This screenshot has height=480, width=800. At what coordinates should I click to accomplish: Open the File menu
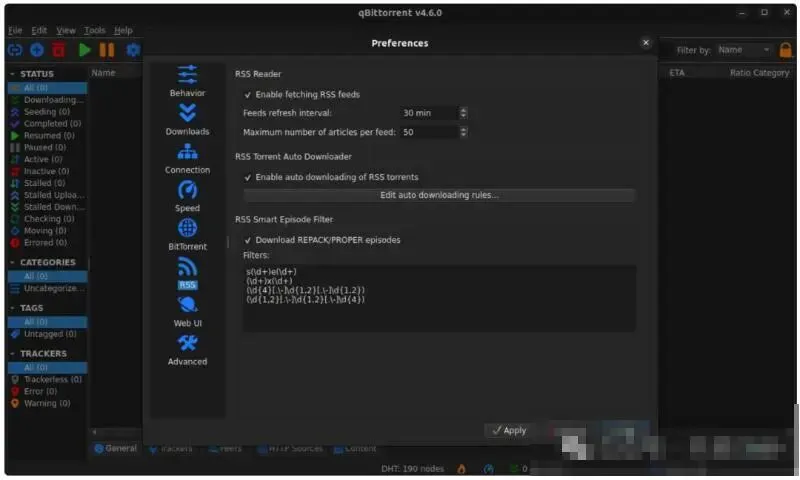(15, 31)
